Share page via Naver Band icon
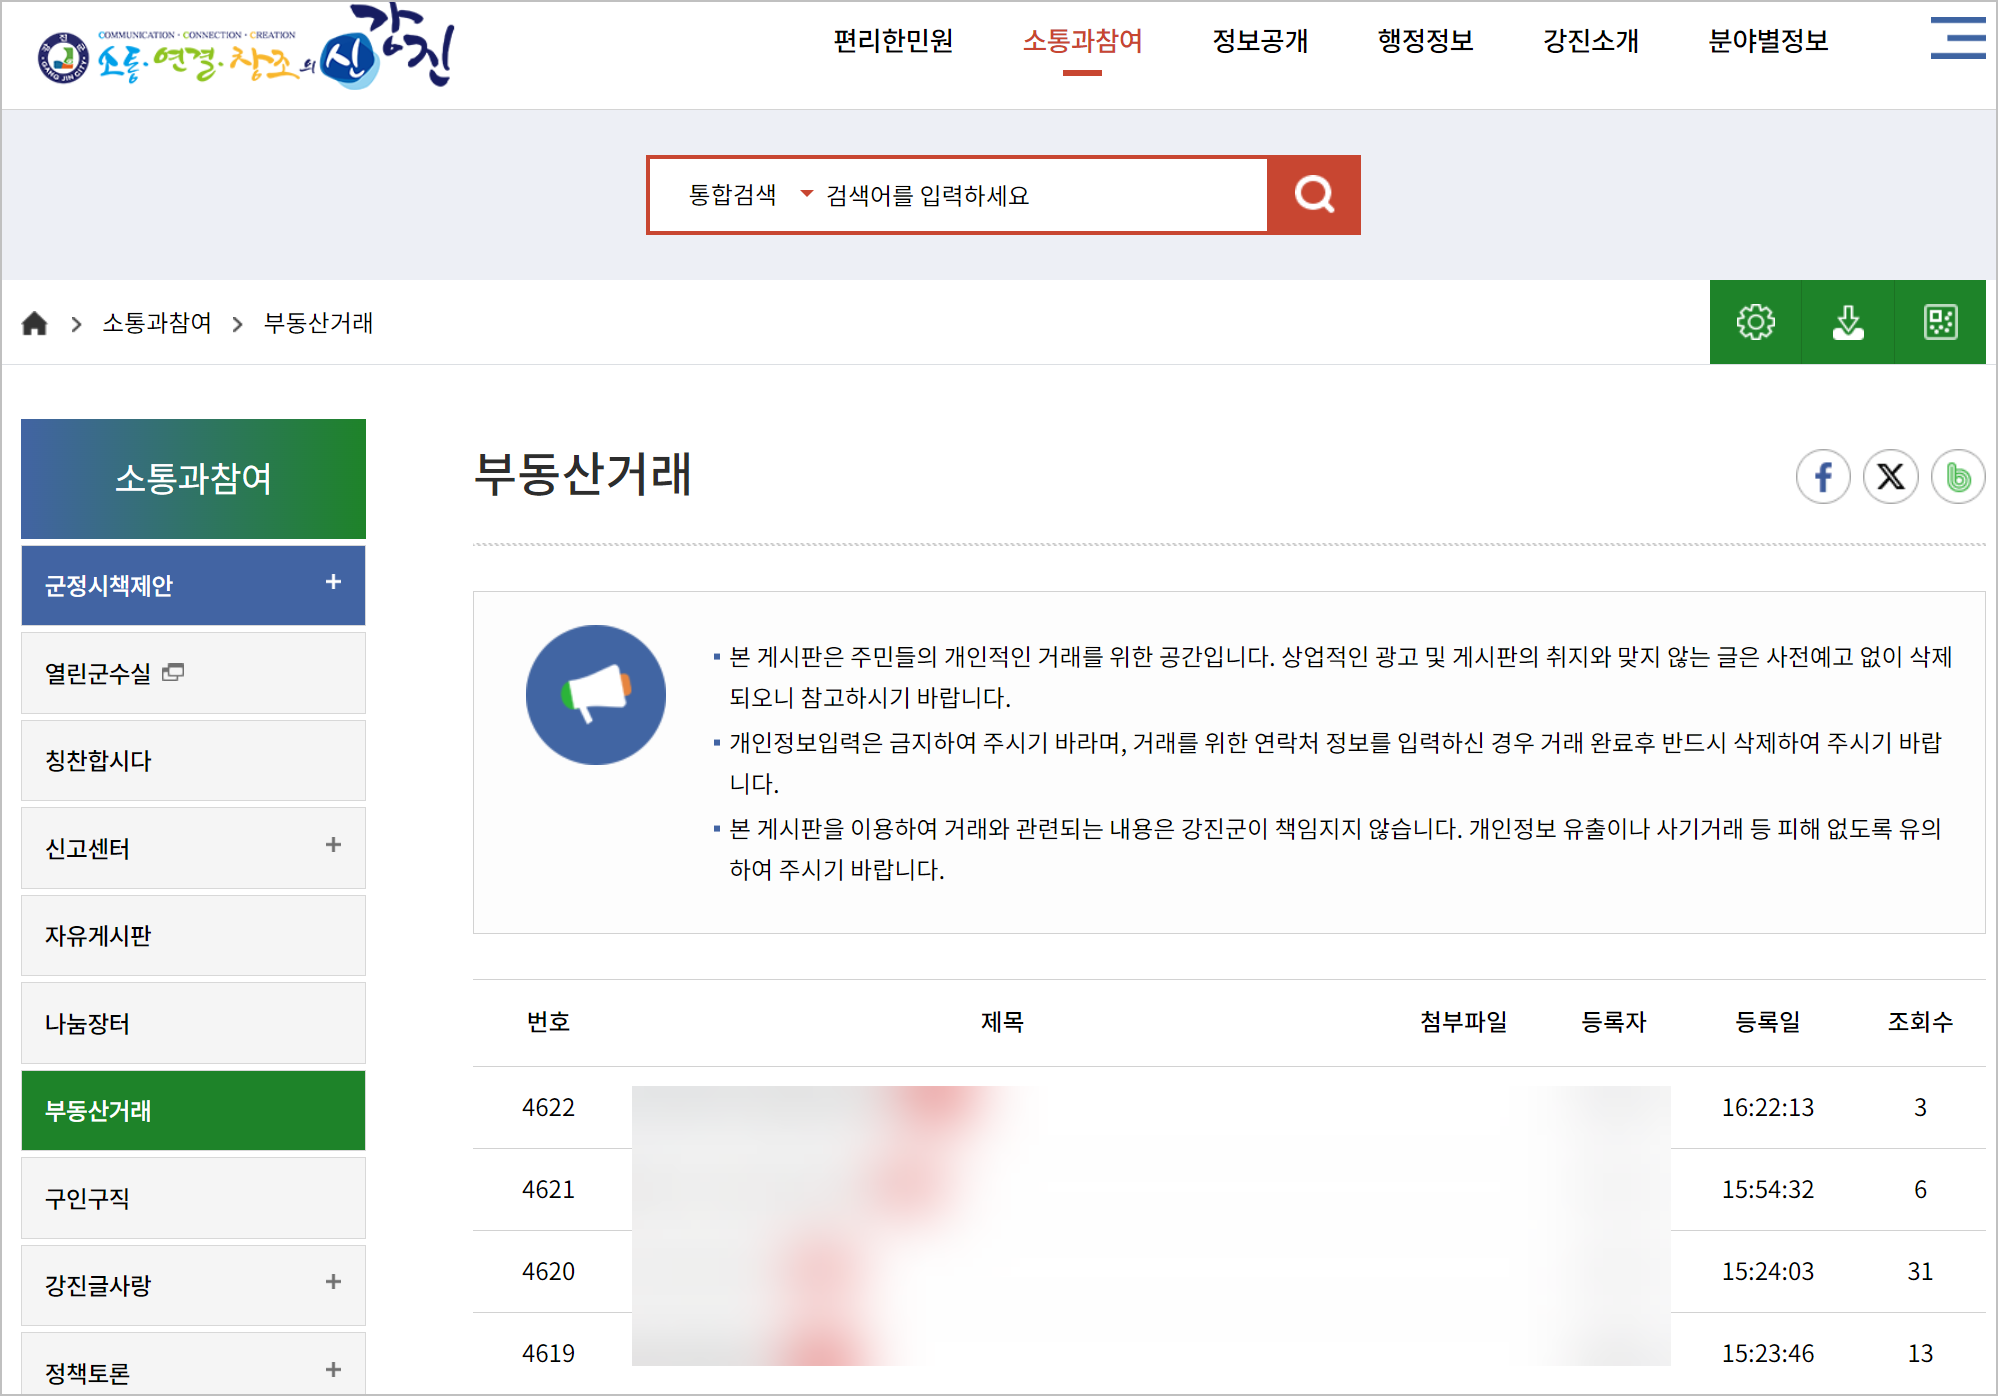 pyautogui.click(x=1957, y=477)
